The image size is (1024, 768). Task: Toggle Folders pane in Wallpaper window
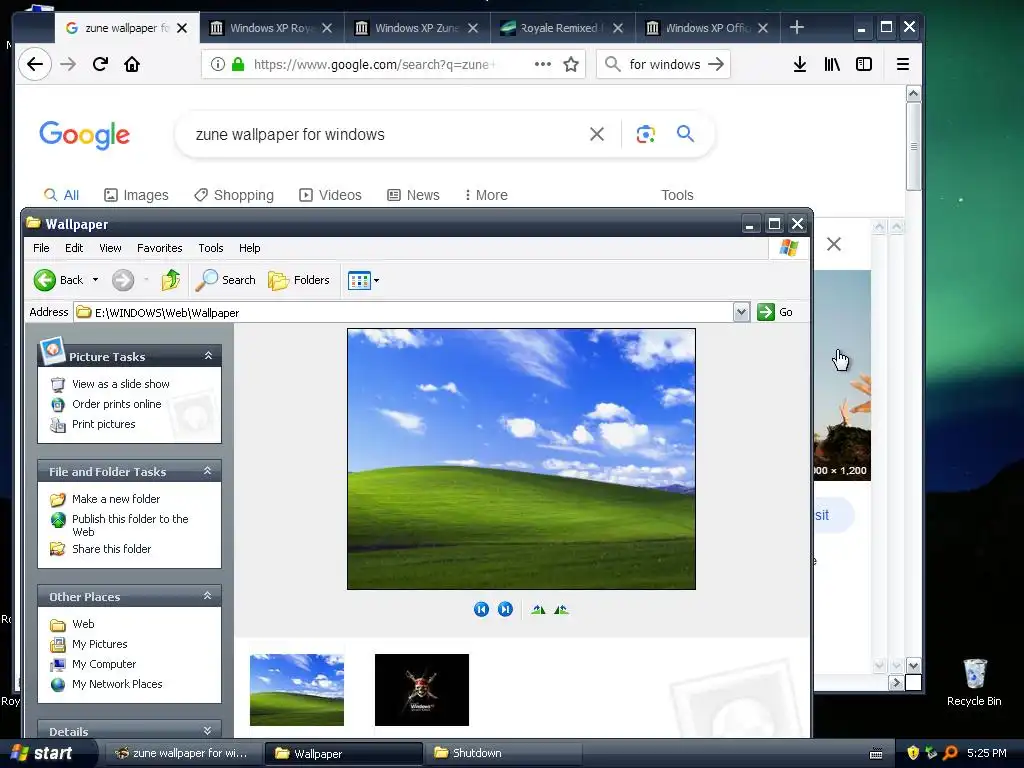click(299, 280)
